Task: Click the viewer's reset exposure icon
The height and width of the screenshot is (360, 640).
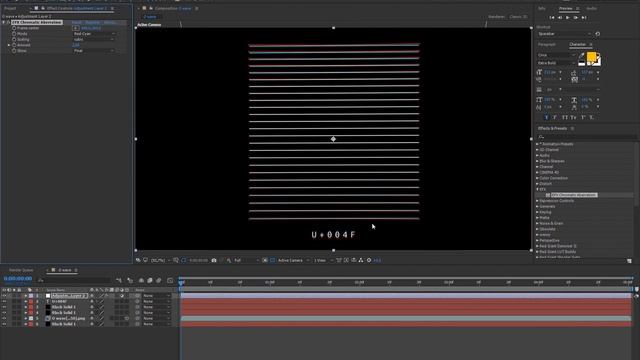Action: [x=369, y=260]
